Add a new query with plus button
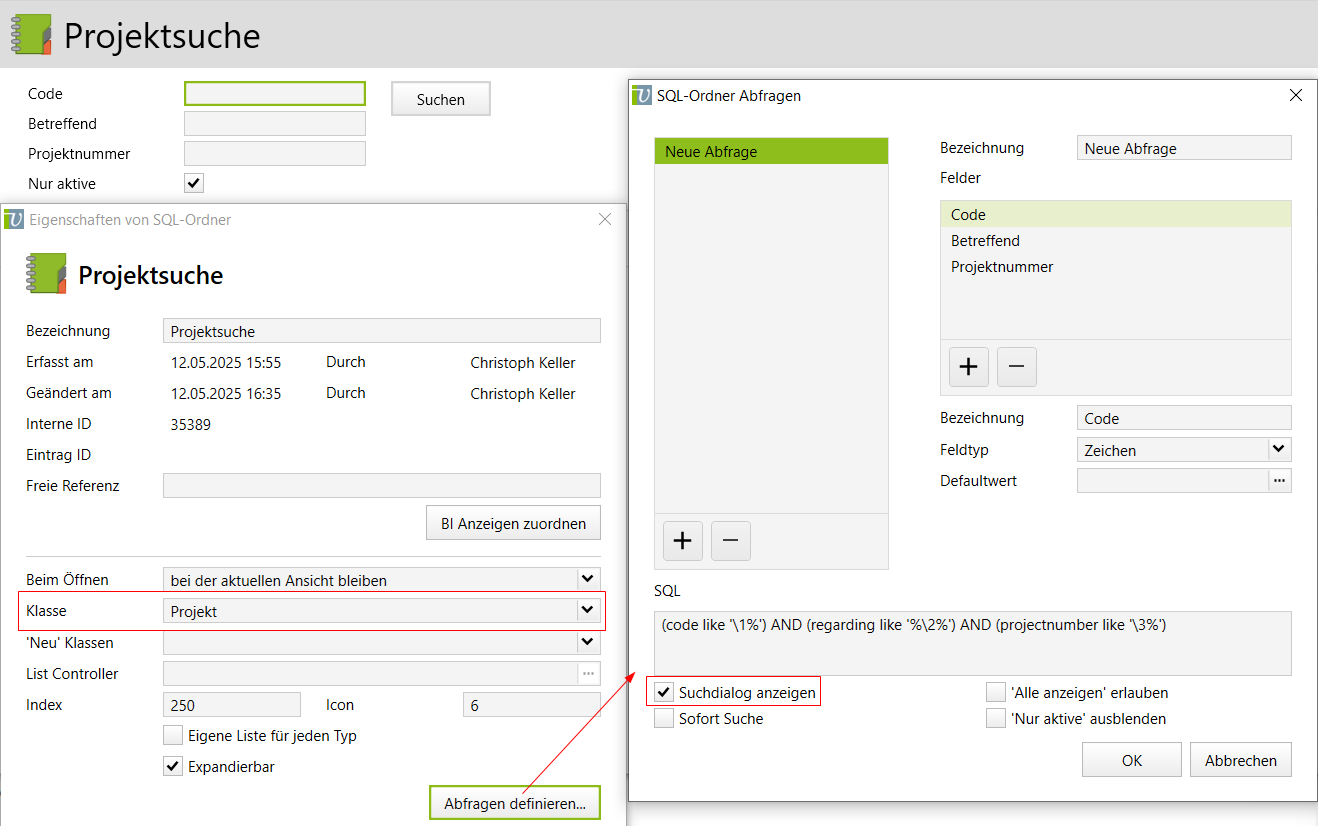Screen dimensions: 1318x826 coord(682,541)
